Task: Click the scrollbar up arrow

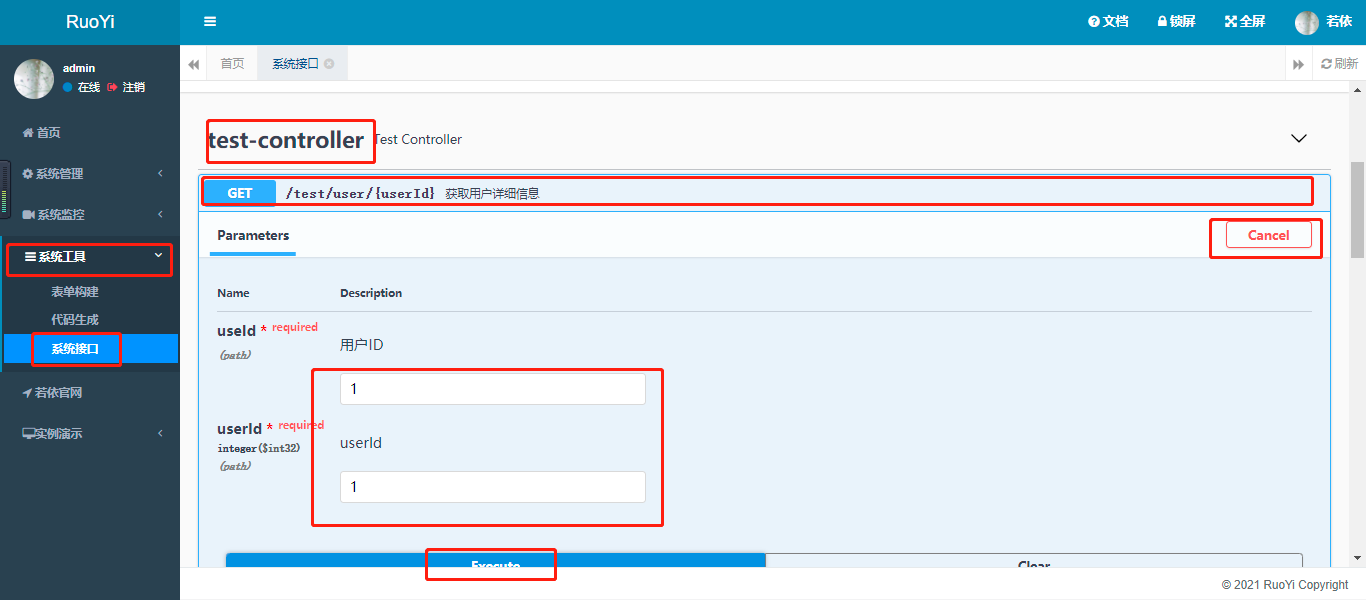Action: (1357, 89)
